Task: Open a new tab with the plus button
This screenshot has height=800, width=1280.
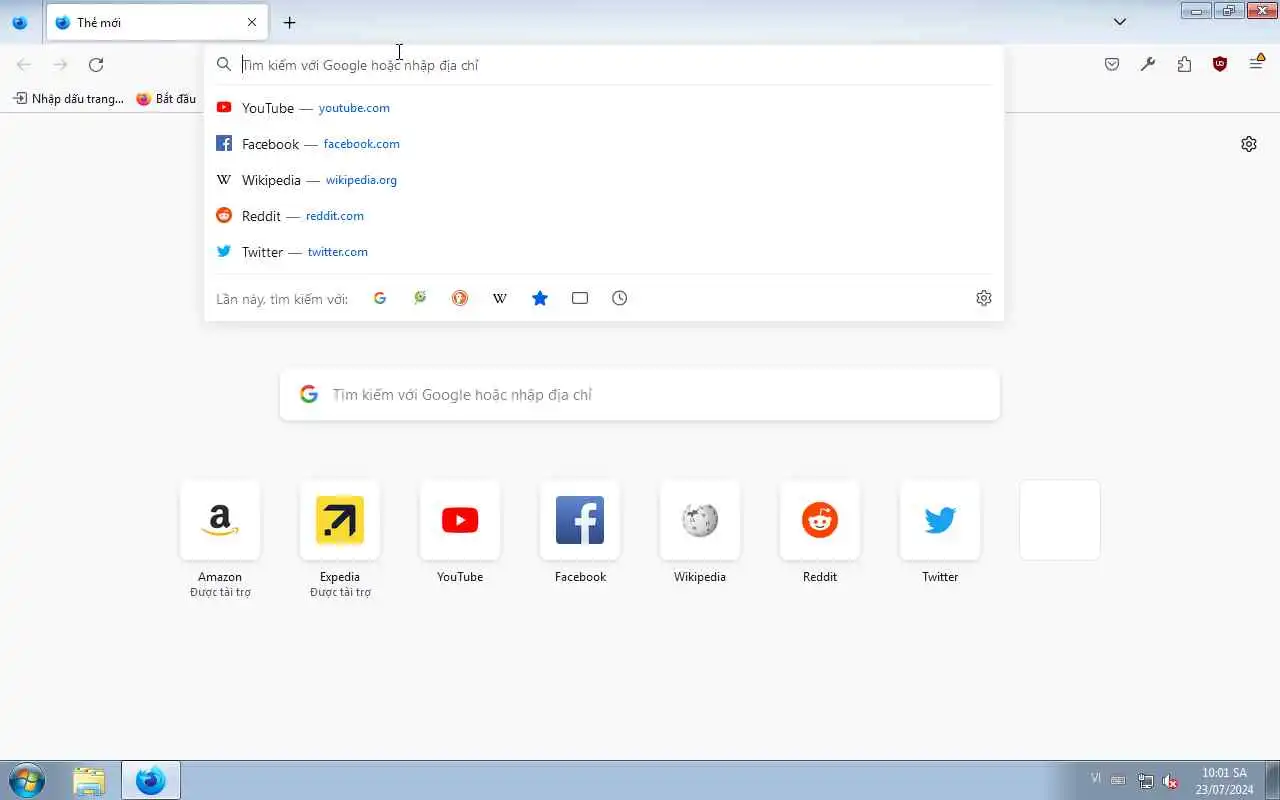Action: click(x=289, y=22)
